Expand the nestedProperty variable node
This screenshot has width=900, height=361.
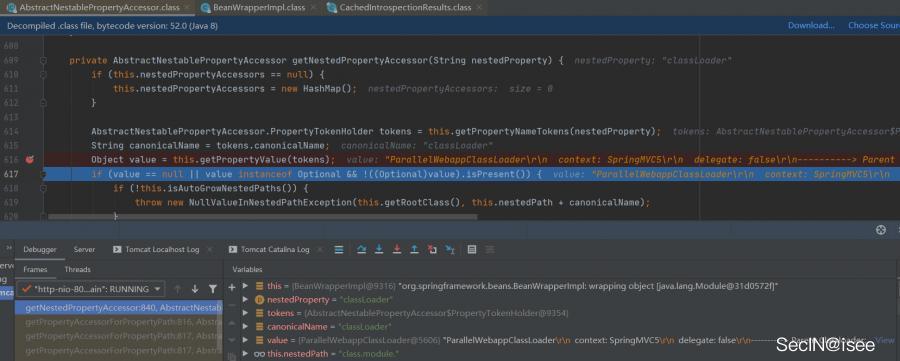(x=246, y=300)
